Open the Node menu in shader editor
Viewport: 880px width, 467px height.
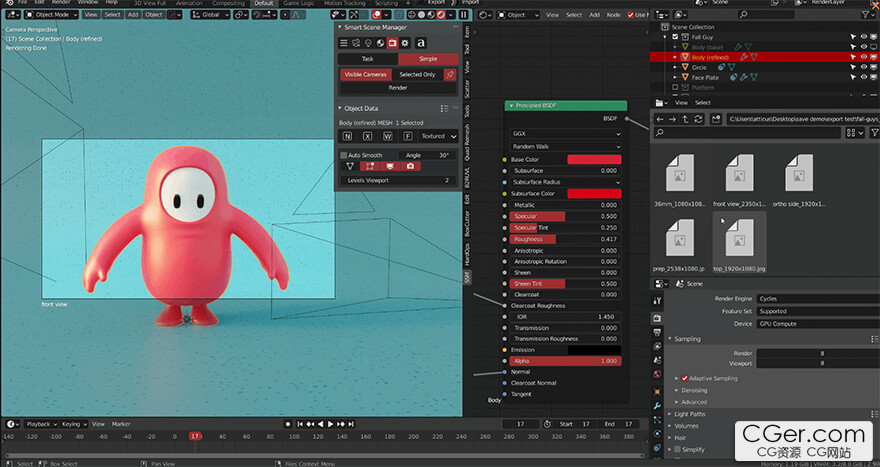point(613,15)
